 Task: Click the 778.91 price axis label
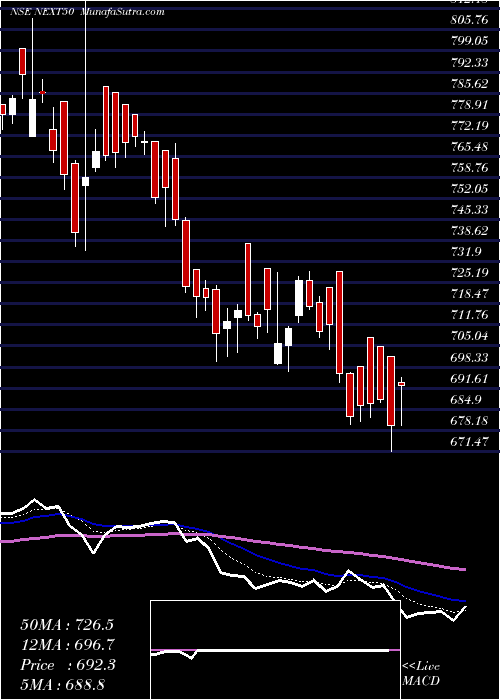pyautogui.click(x=468, y=105)
